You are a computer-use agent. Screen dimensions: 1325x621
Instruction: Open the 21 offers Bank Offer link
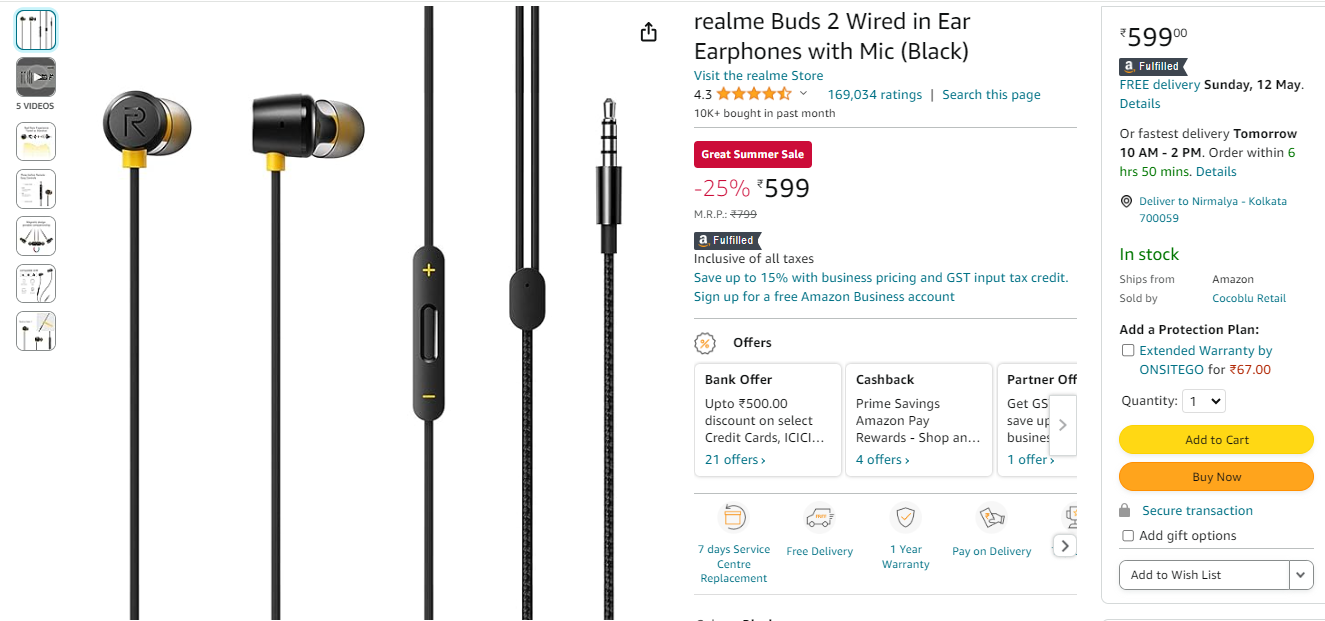click(x=735, y=460)
